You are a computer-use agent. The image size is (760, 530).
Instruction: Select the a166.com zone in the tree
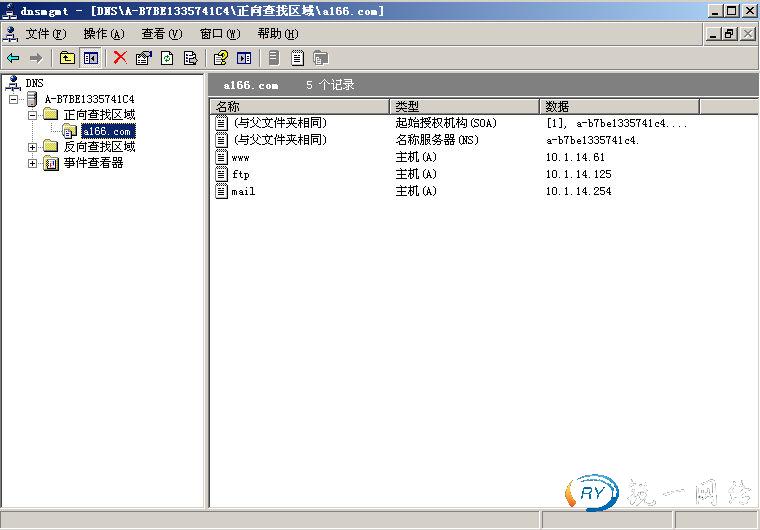[x=108, y=131]
